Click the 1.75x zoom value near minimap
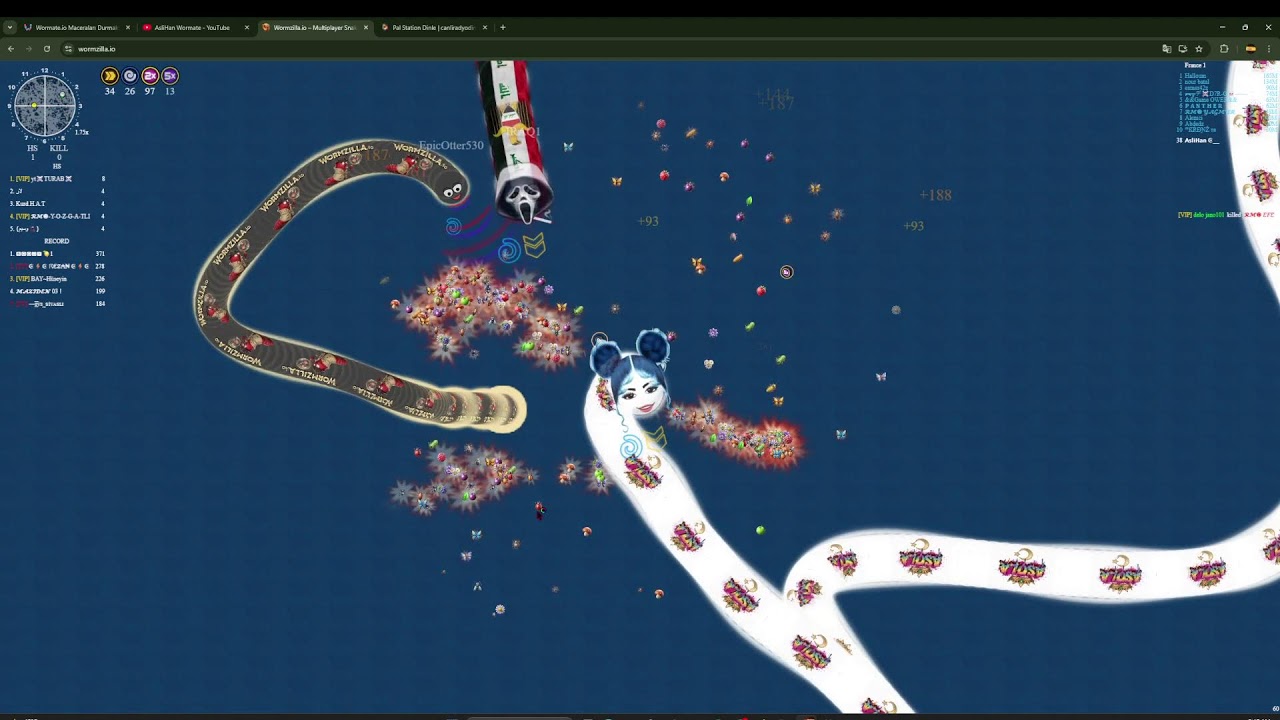This screenshot has height=720, width=1280. pos(82,132)
